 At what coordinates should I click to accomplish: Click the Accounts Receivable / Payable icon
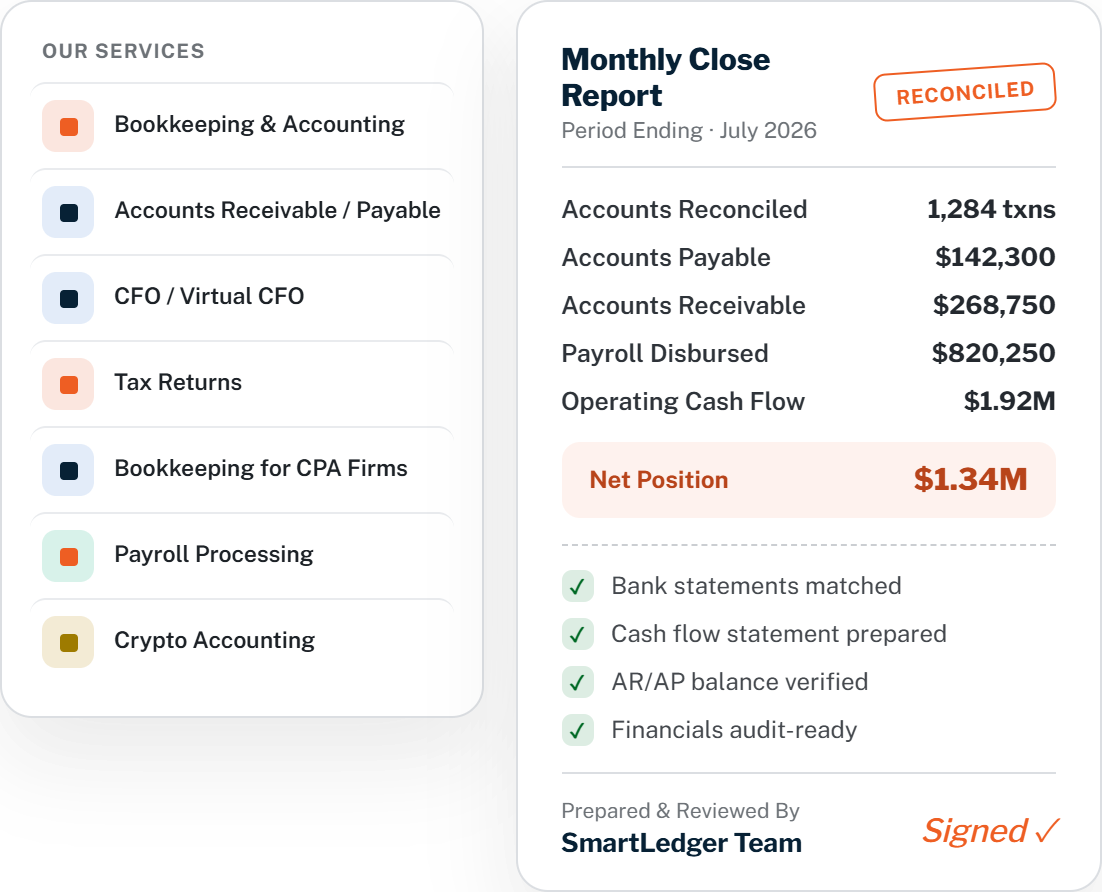(x=68, y=212)
